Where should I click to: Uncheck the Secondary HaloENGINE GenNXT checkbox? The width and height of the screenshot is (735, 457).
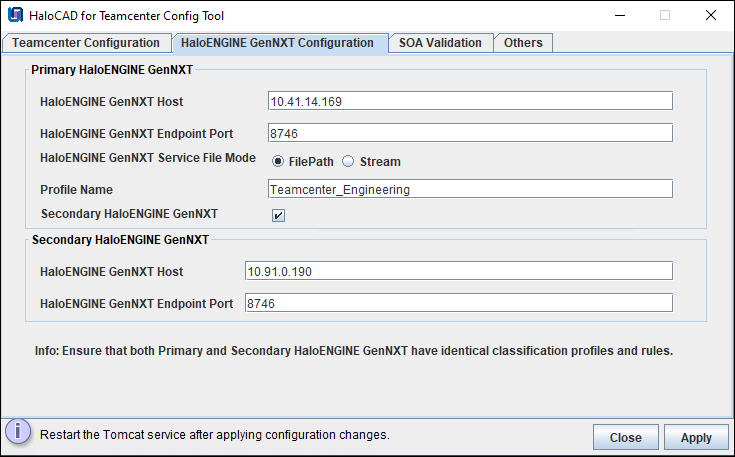[x=278, y=215]
